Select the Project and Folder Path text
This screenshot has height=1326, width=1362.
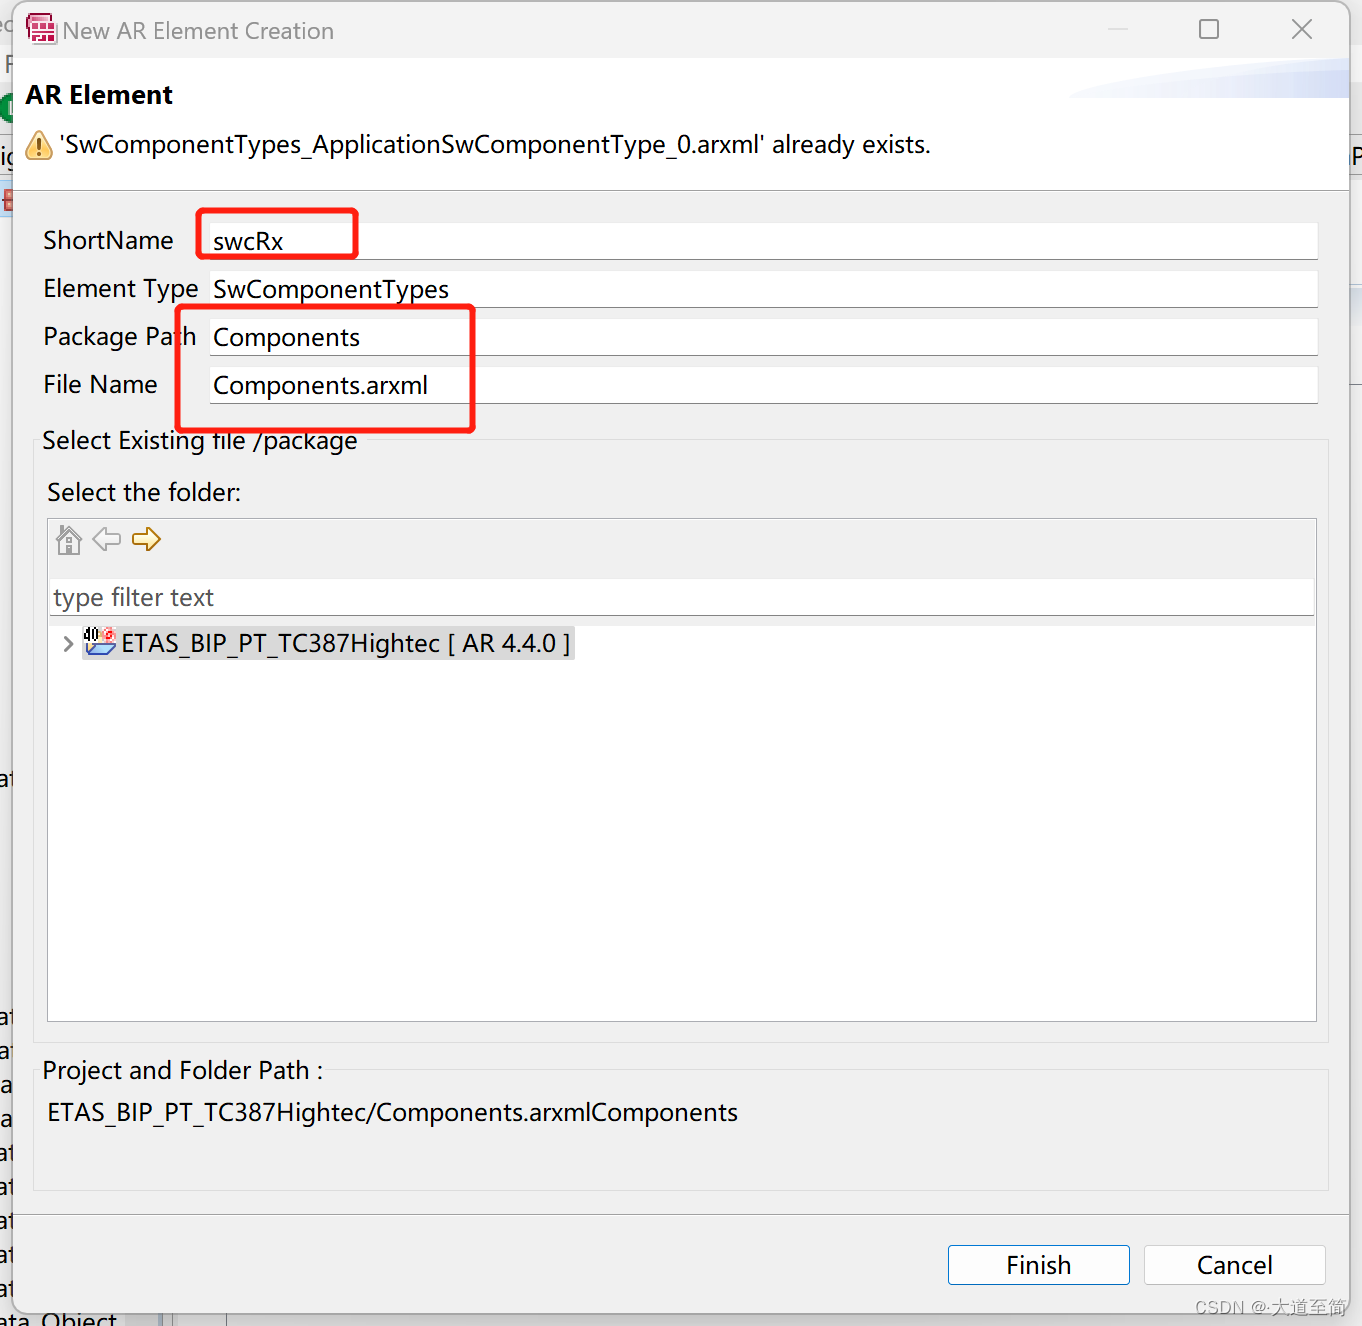pos(392,1111)
